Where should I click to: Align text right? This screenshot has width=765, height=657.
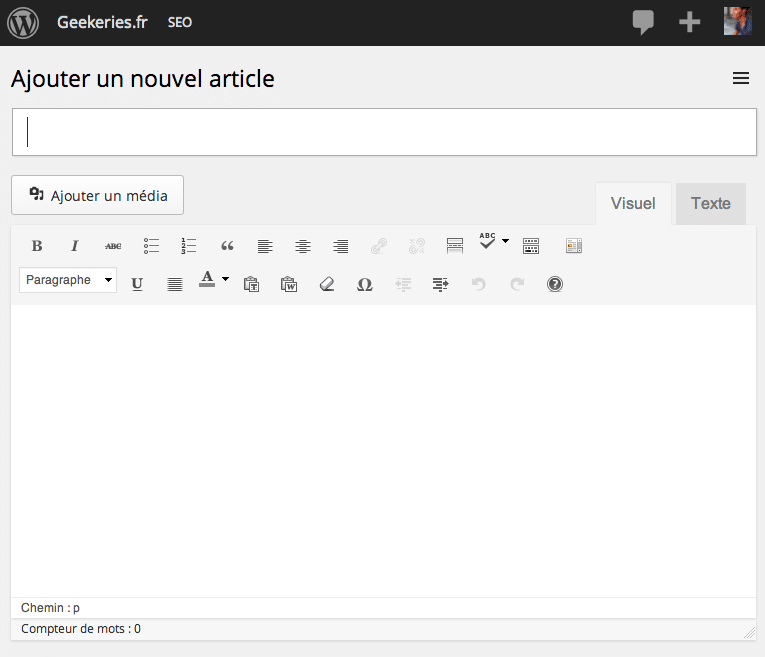pos(341,246)
